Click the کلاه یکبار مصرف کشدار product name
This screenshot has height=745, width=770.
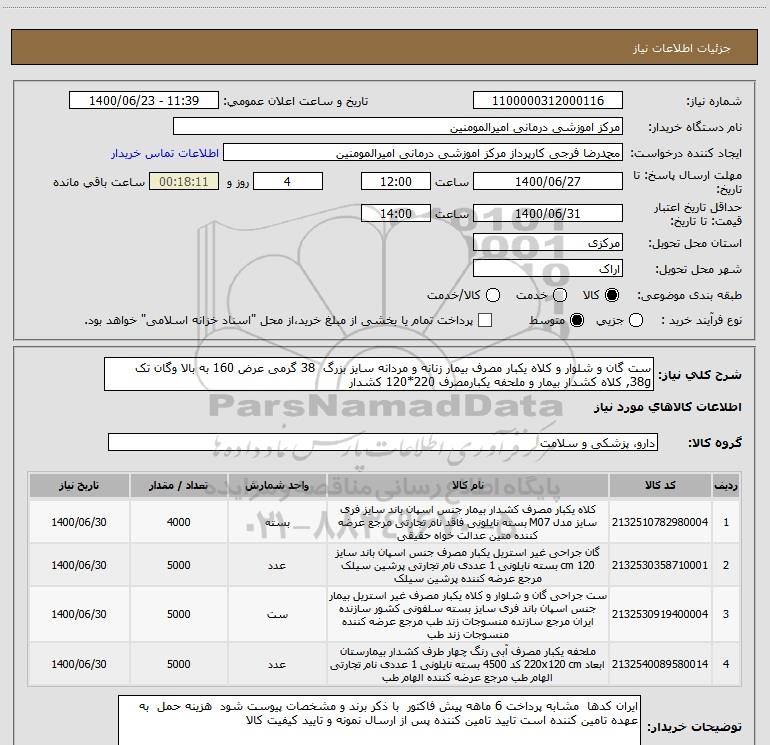(468, 522)
